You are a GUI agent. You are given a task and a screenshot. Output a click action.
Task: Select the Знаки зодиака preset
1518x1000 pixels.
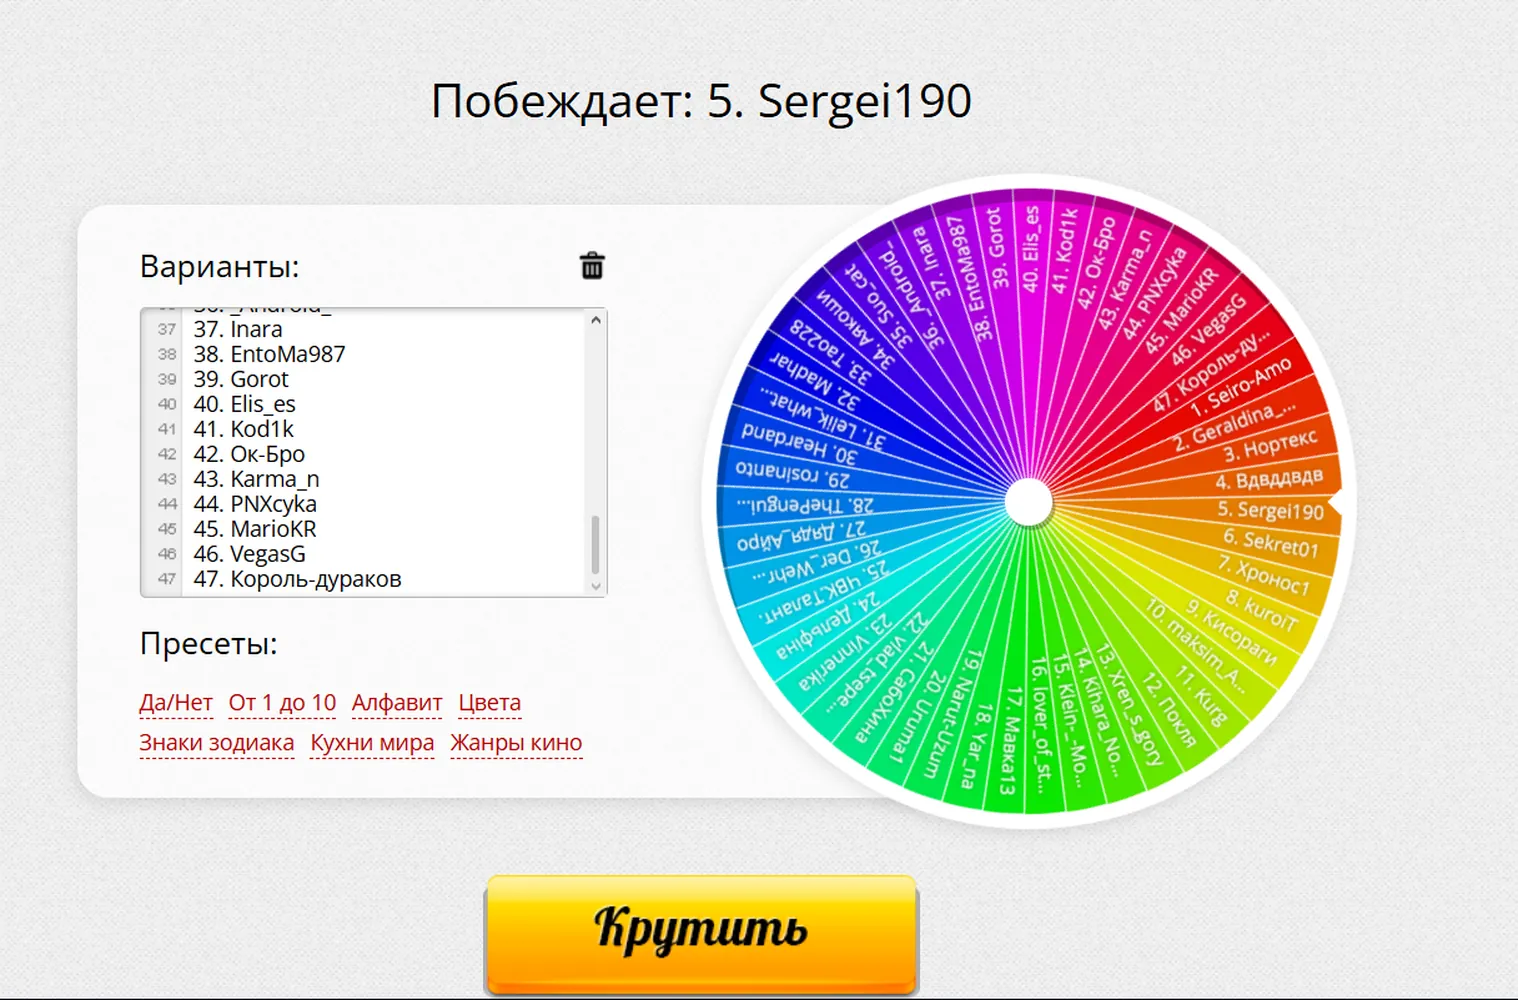pos(217,743)
